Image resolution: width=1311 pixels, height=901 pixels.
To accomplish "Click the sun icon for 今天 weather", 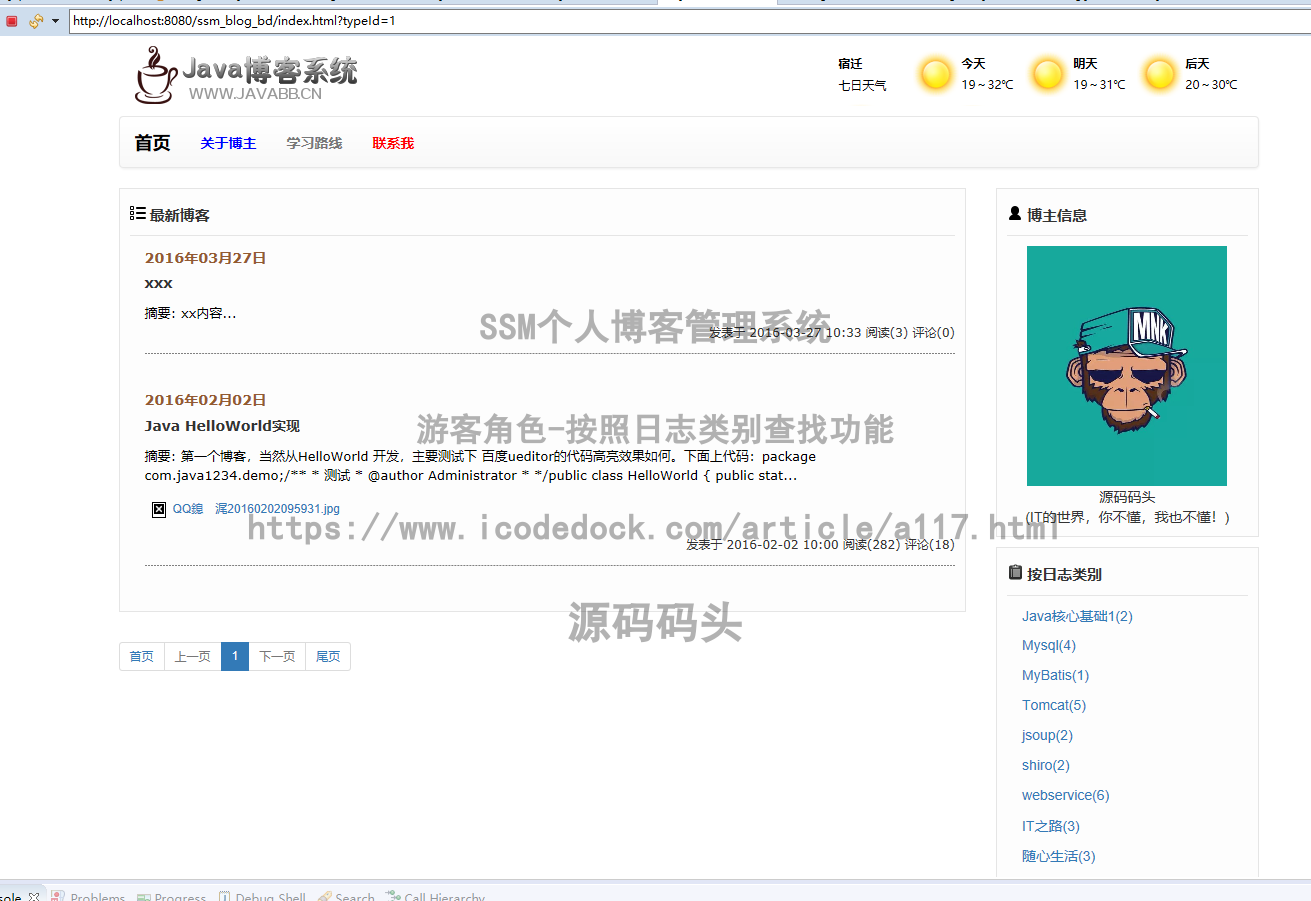I will [x=935, y=74].
